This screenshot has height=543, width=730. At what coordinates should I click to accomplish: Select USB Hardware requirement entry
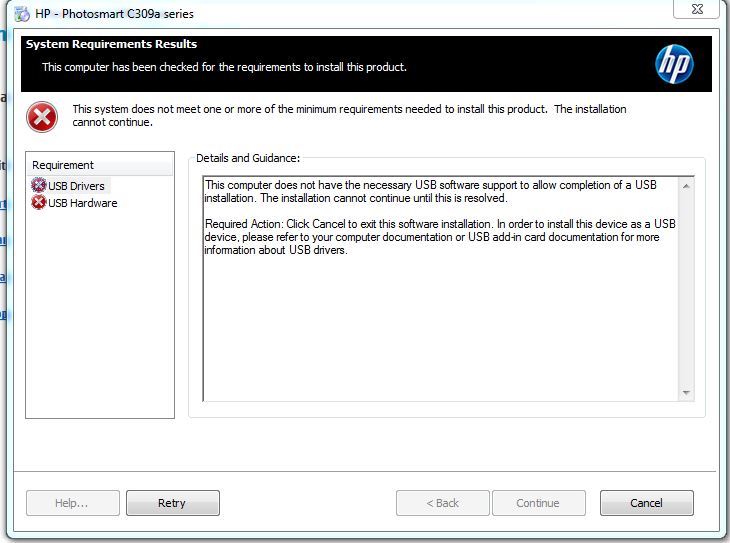click(x=74, y=203)
